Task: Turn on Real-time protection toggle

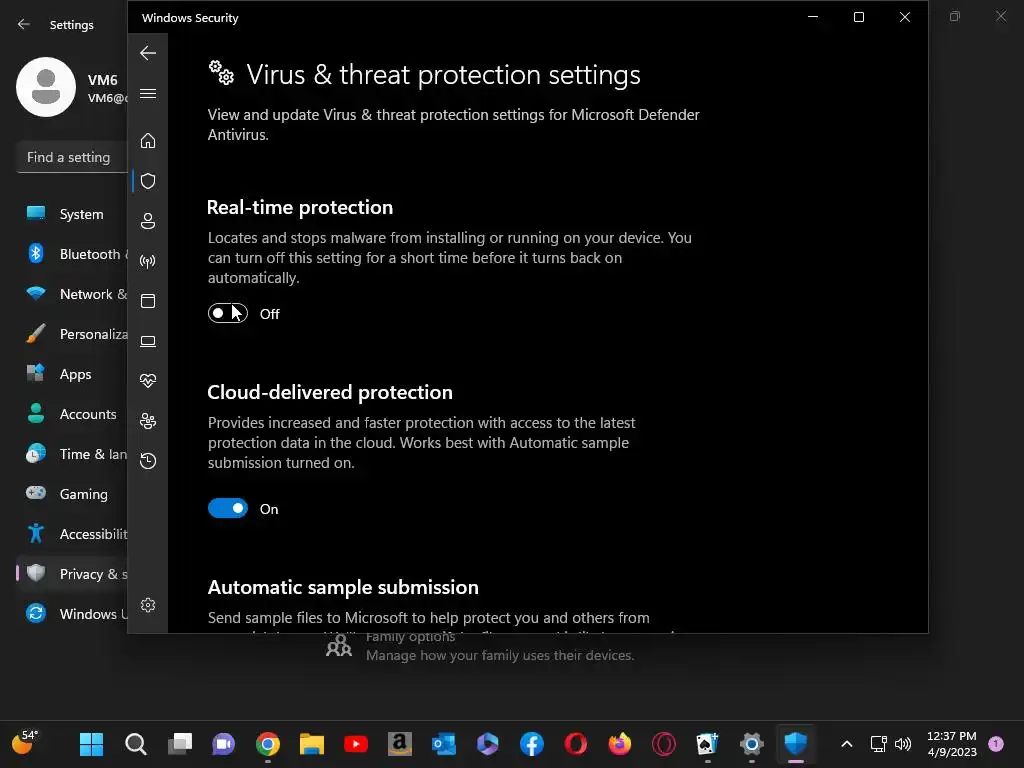Action: coord(227,314)
